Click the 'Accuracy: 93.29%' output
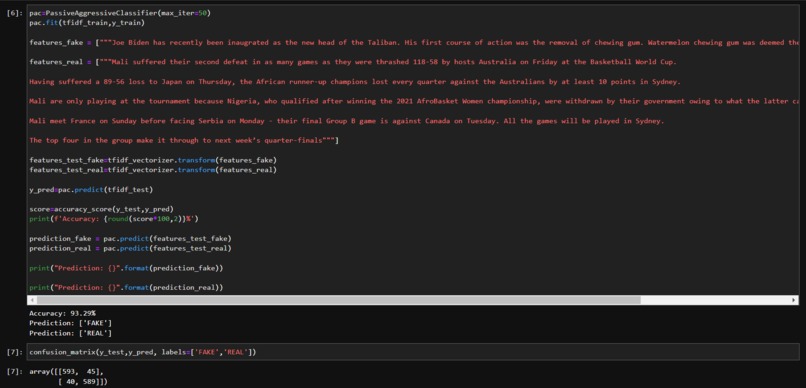Image resolution: width=806 pixels, height=388 pixels. point(62,313)
